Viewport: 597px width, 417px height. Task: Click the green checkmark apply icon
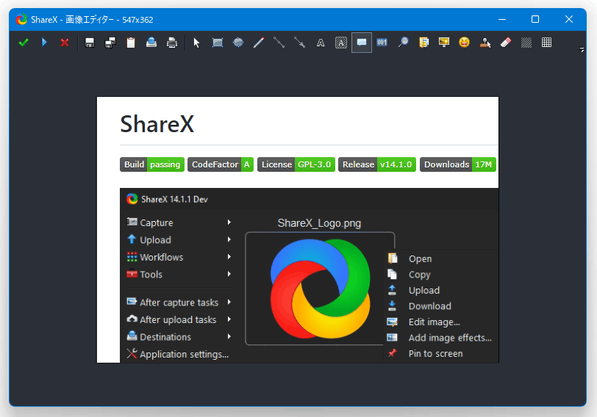(24, 42)
